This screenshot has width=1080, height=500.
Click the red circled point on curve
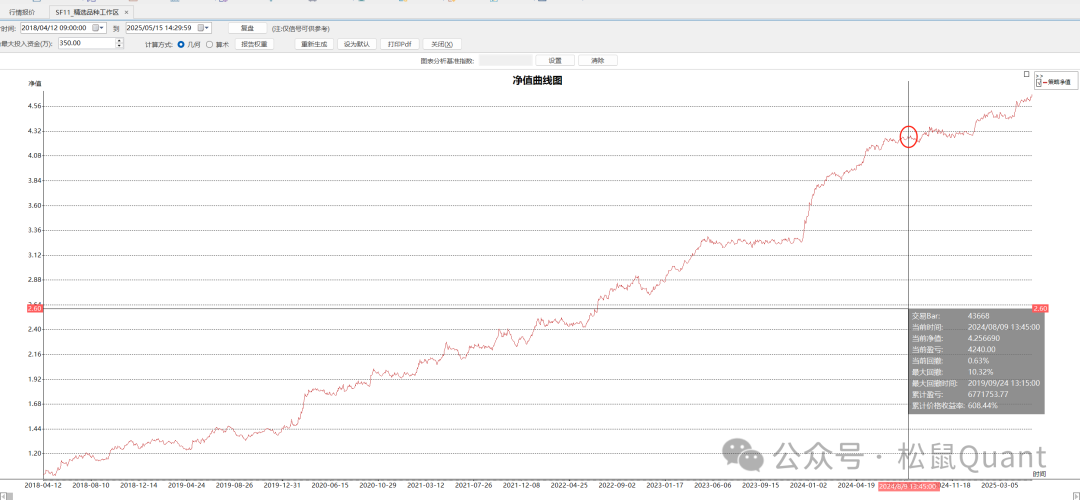[x=908, y=137]
